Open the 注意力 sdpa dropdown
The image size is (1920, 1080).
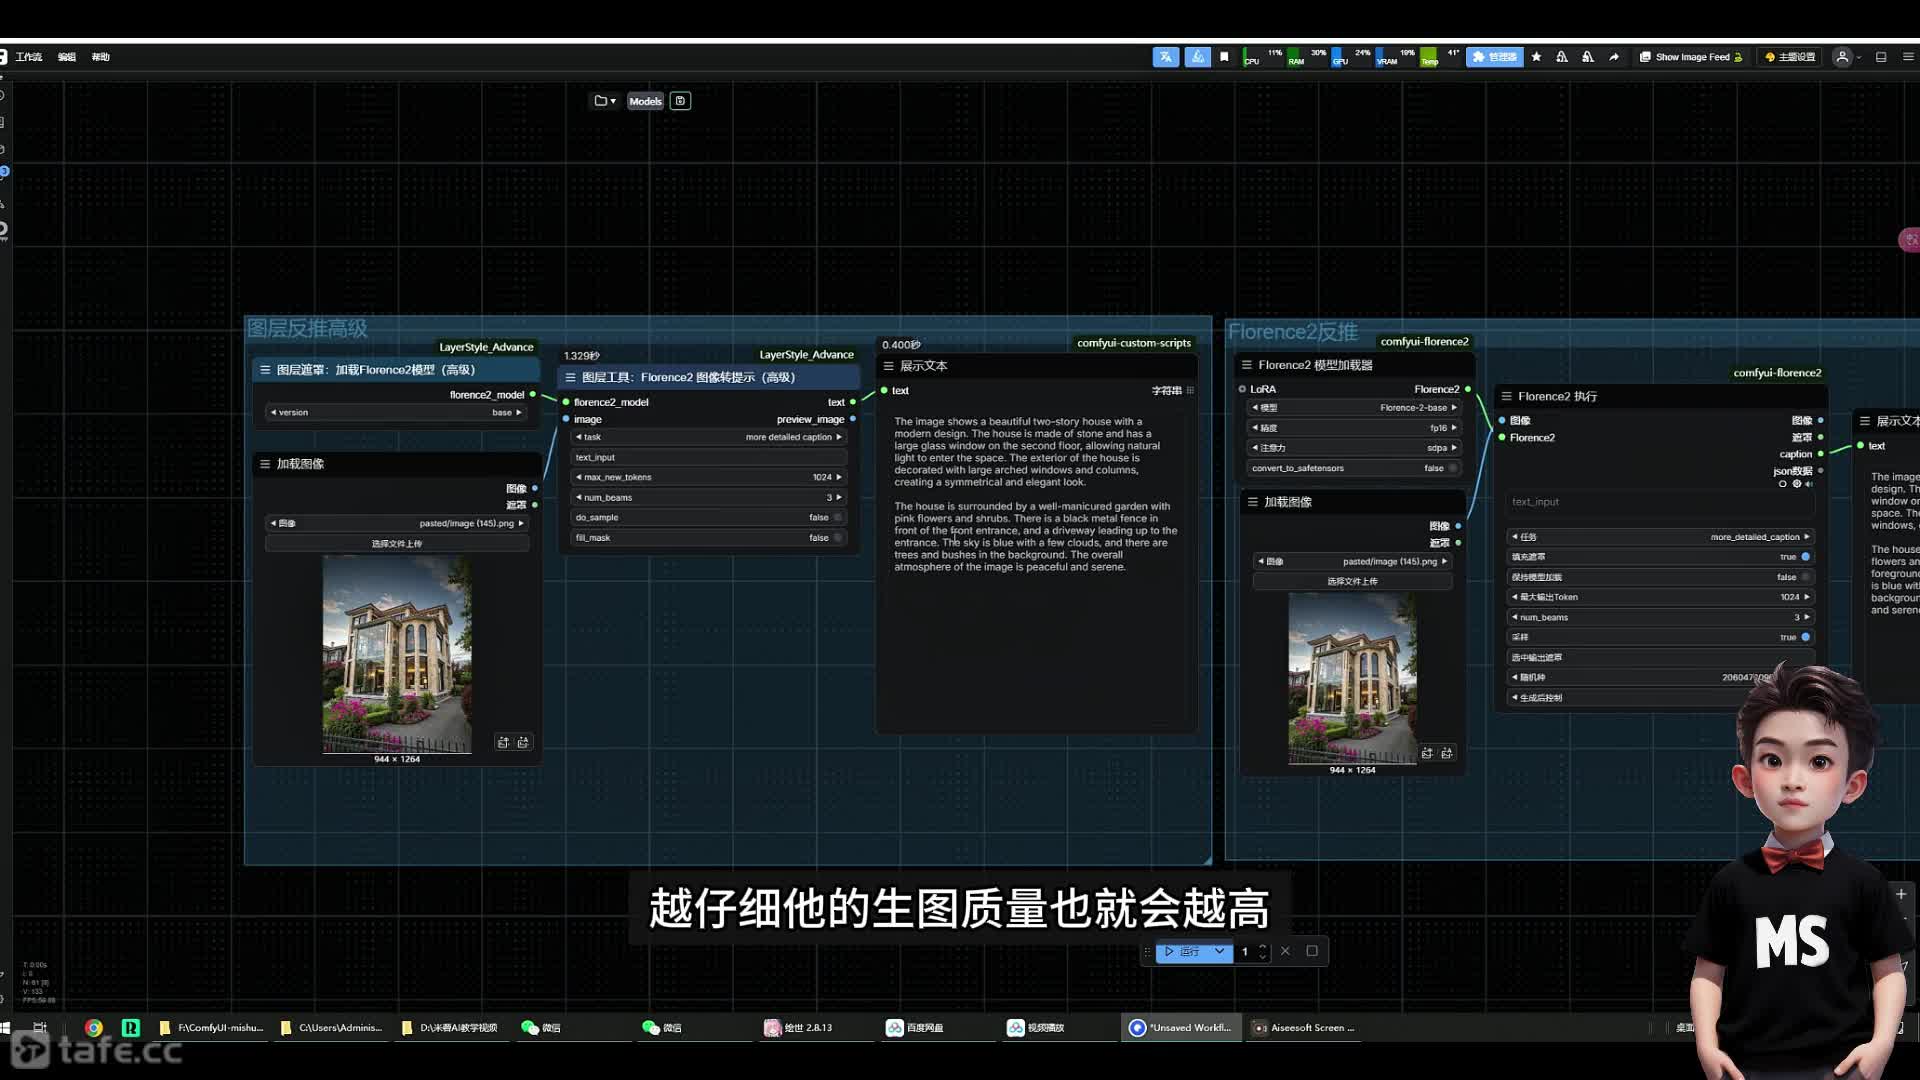1355,447
